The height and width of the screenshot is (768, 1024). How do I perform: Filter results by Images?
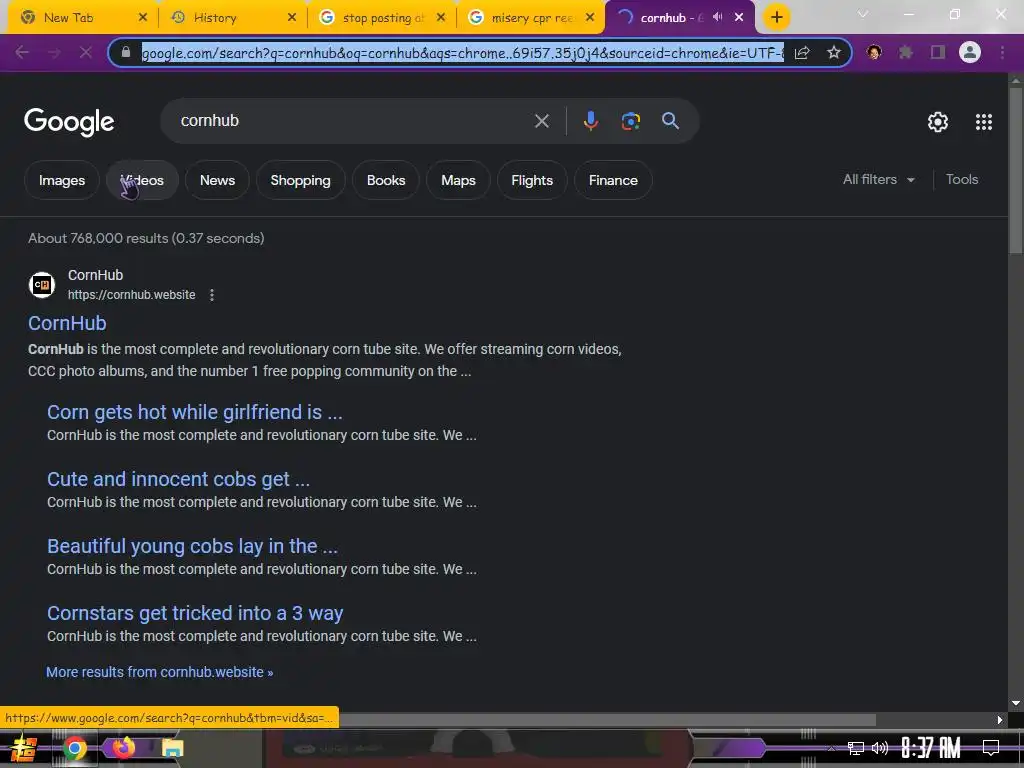point(62,180)
